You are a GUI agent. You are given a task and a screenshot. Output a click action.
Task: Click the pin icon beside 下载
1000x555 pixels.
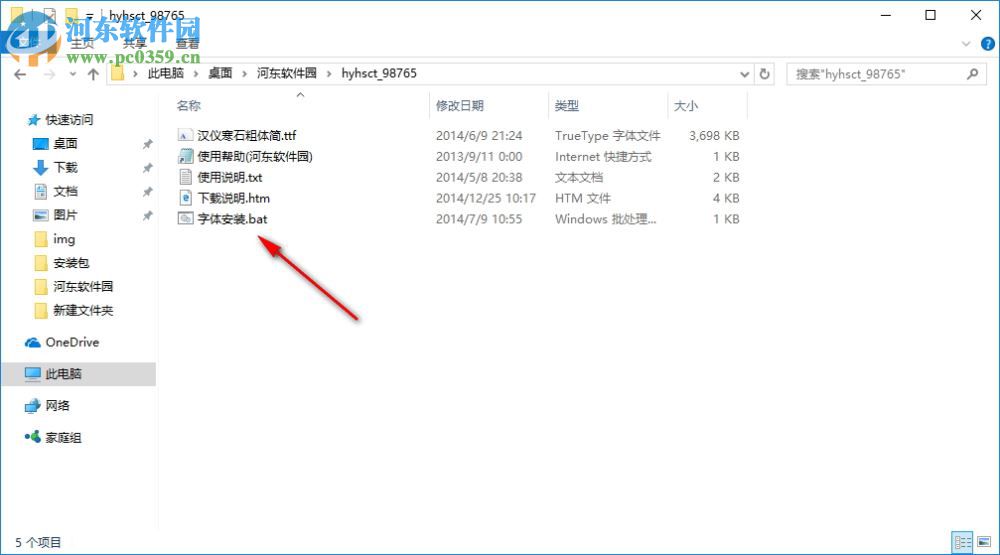tap(147, 168)
